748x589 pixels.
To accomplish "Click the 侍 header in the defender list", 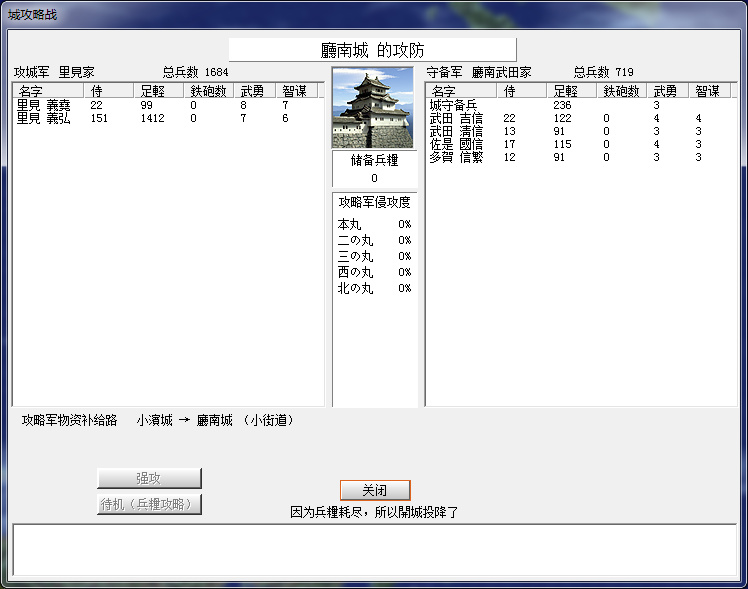I will point(521,91).
